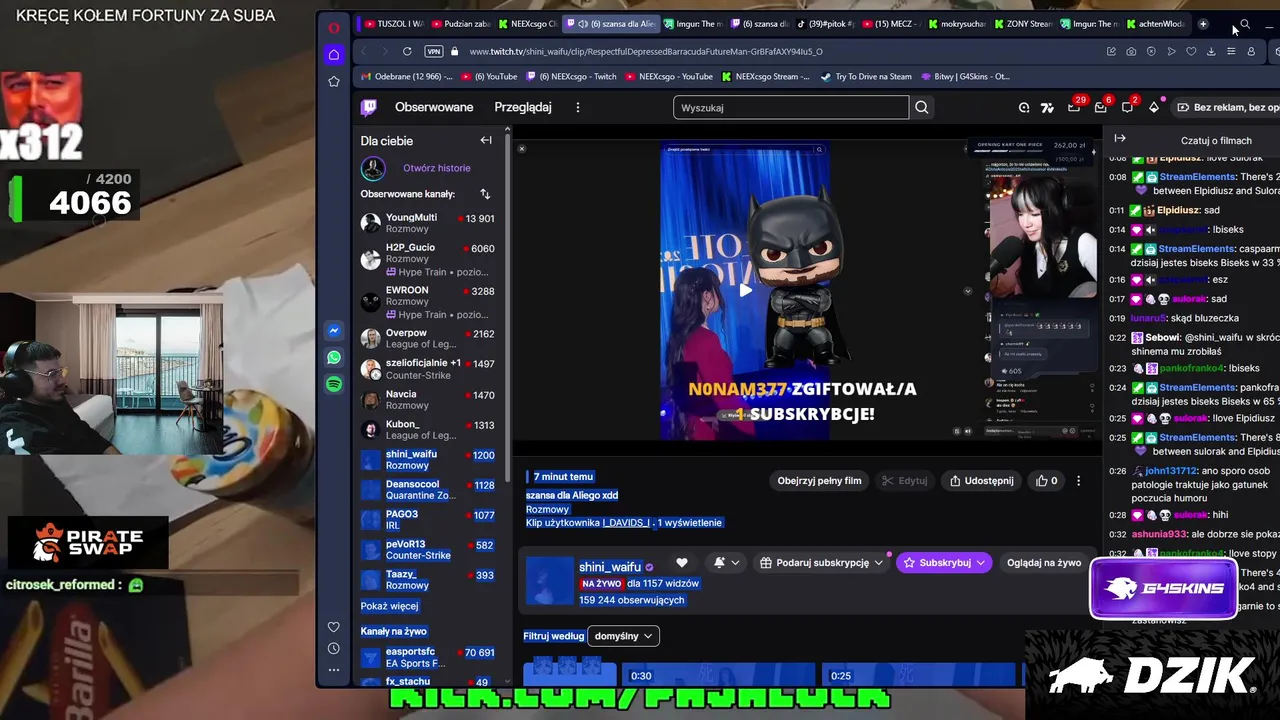Open the browser downloads icon

[1211, 51]
